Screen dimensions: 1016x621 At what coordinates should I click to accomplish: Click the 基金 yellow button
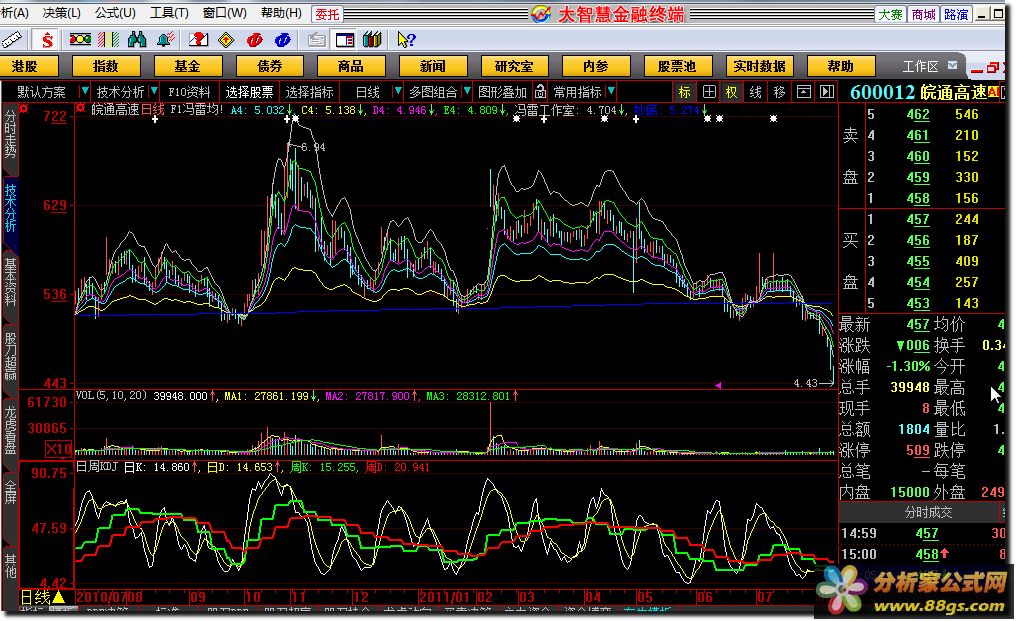tap(187, 66)
